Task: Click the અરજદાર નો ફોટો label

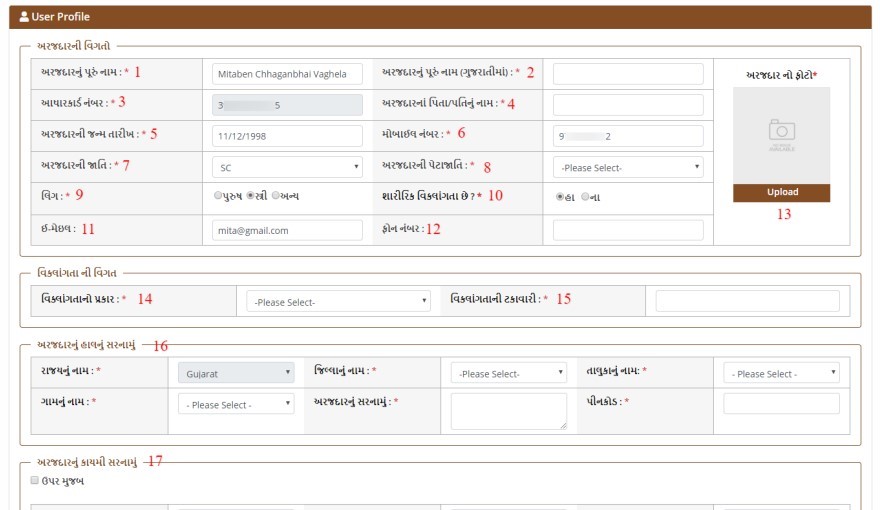Action: pyautogui.click(x=781, y=75)
